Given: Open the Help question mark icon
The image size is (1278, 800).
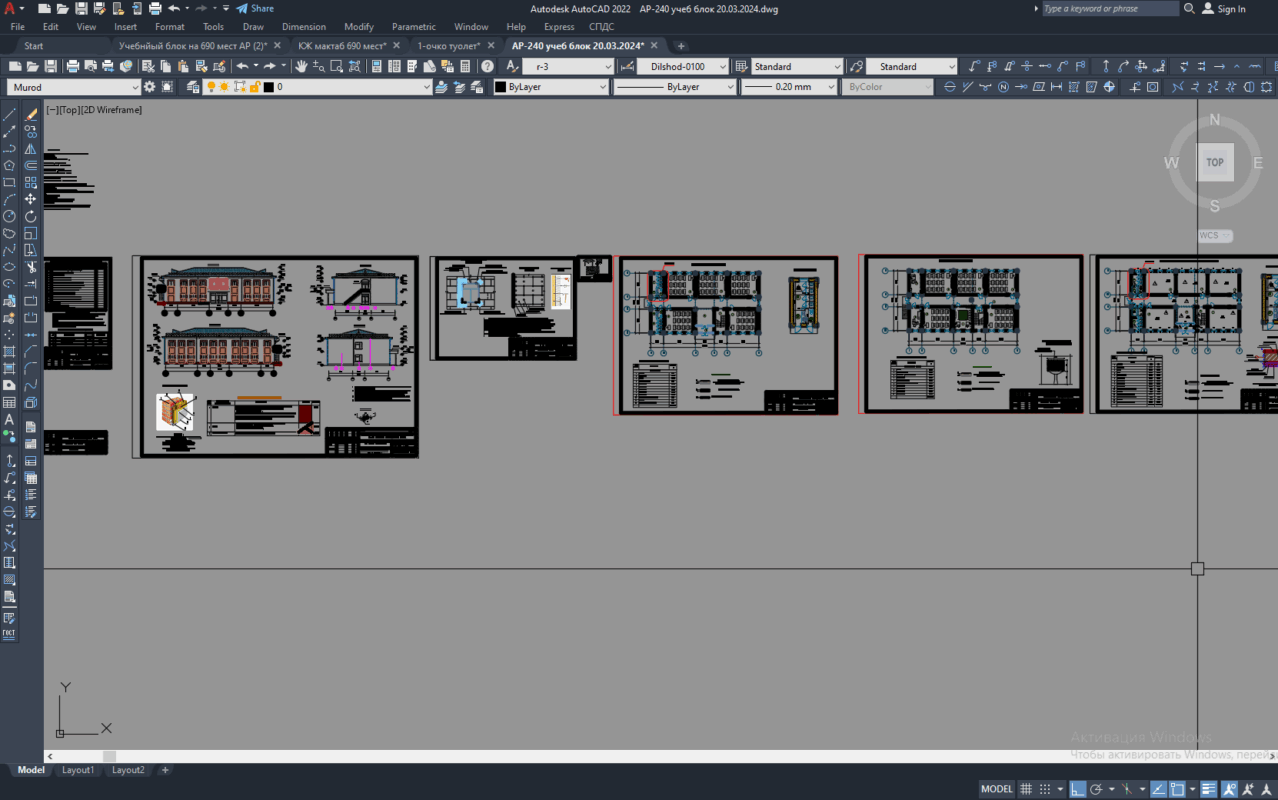Looking at the screenshot, I should 487,66.
